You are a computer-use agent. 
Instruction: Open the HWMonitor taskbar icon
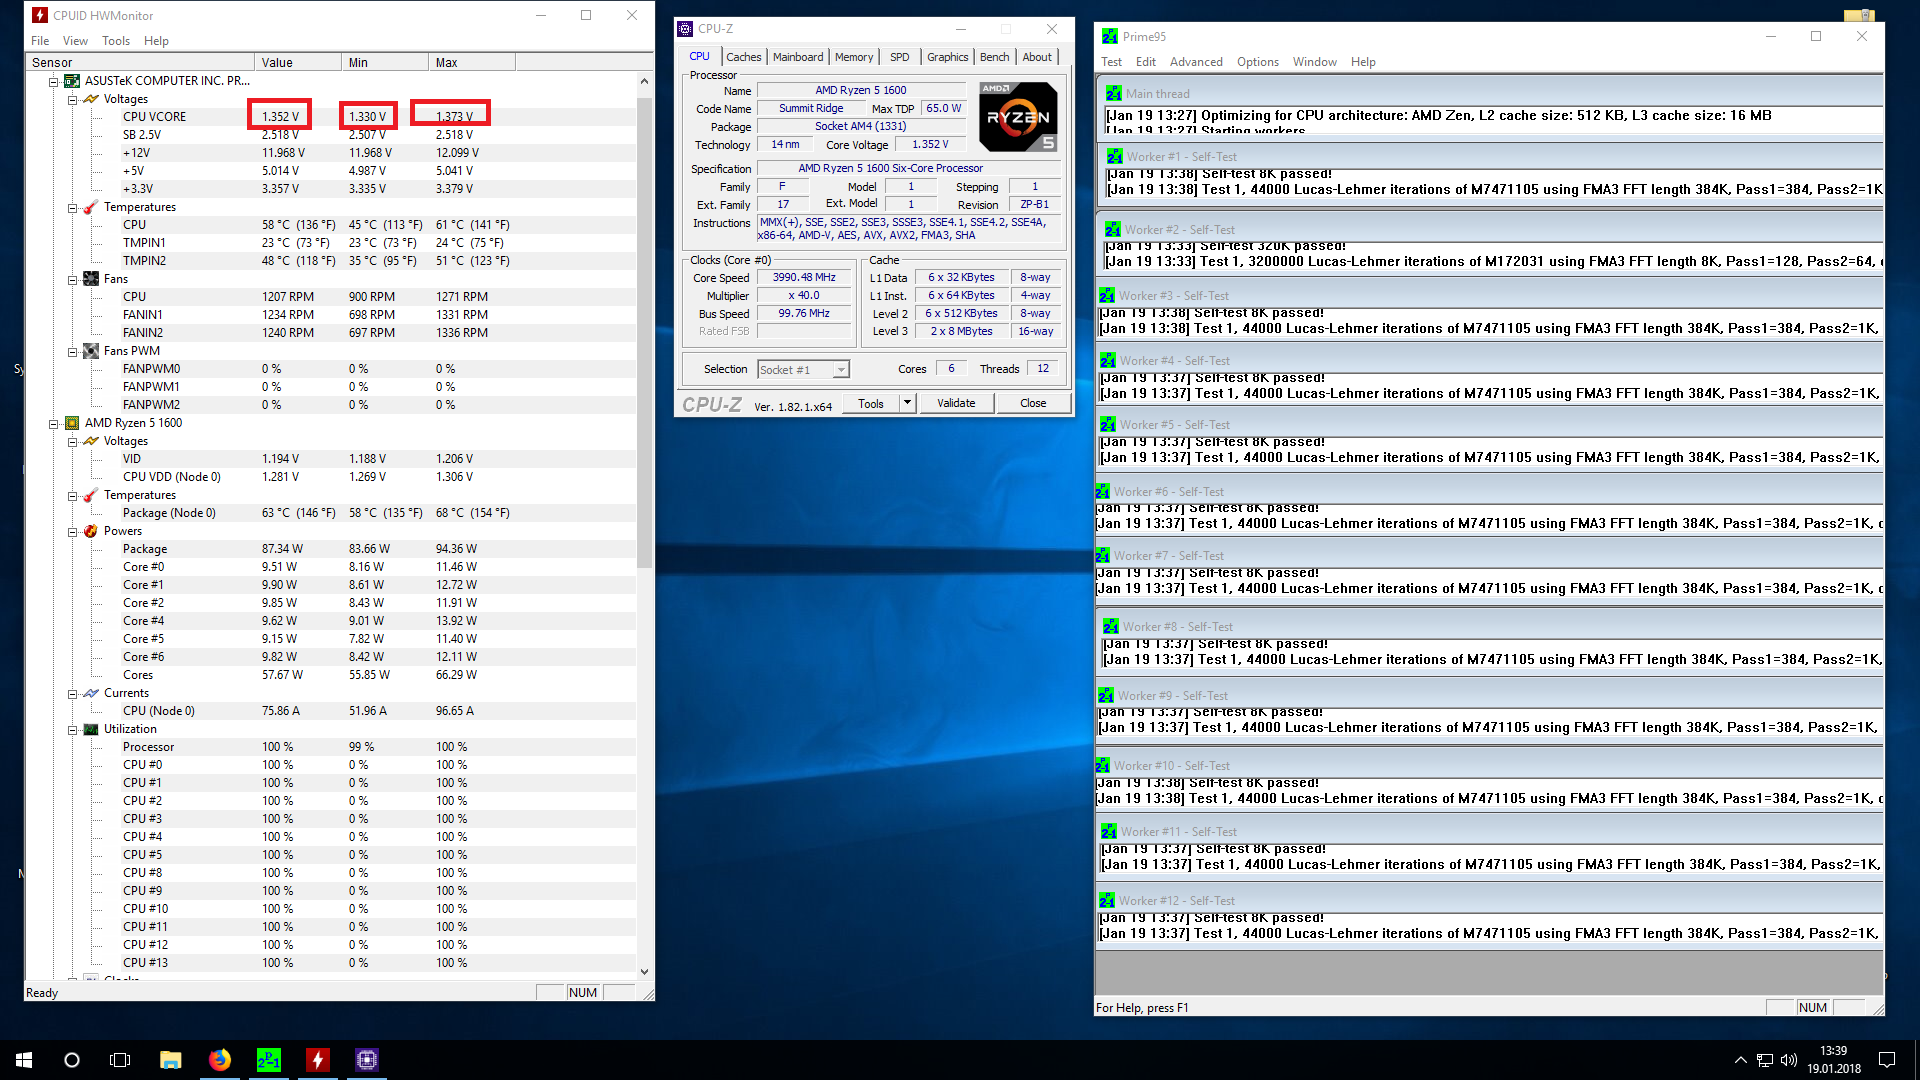coord(318,1060)
